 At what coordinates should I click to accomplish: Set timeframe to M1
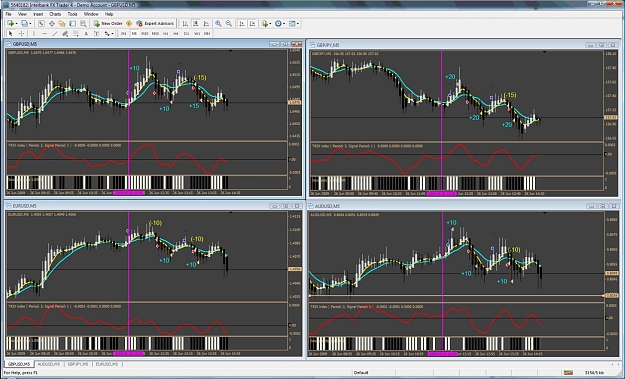[x=124, y=33]
